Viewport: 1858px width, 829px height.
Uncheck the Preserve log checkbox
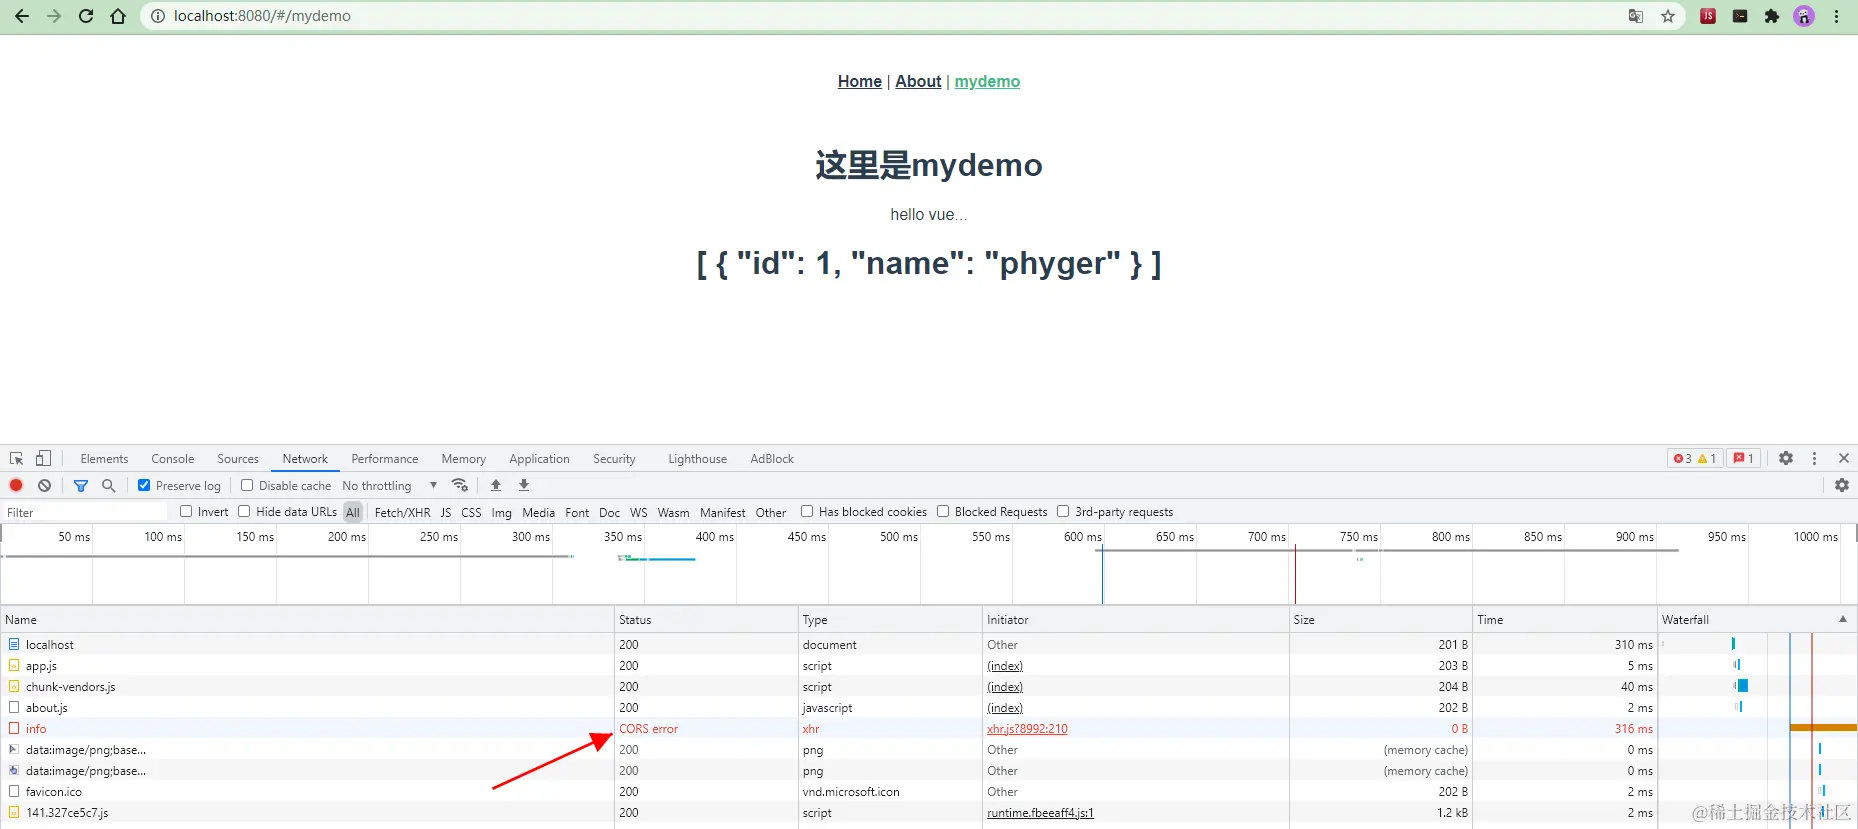tap(144, 485)
